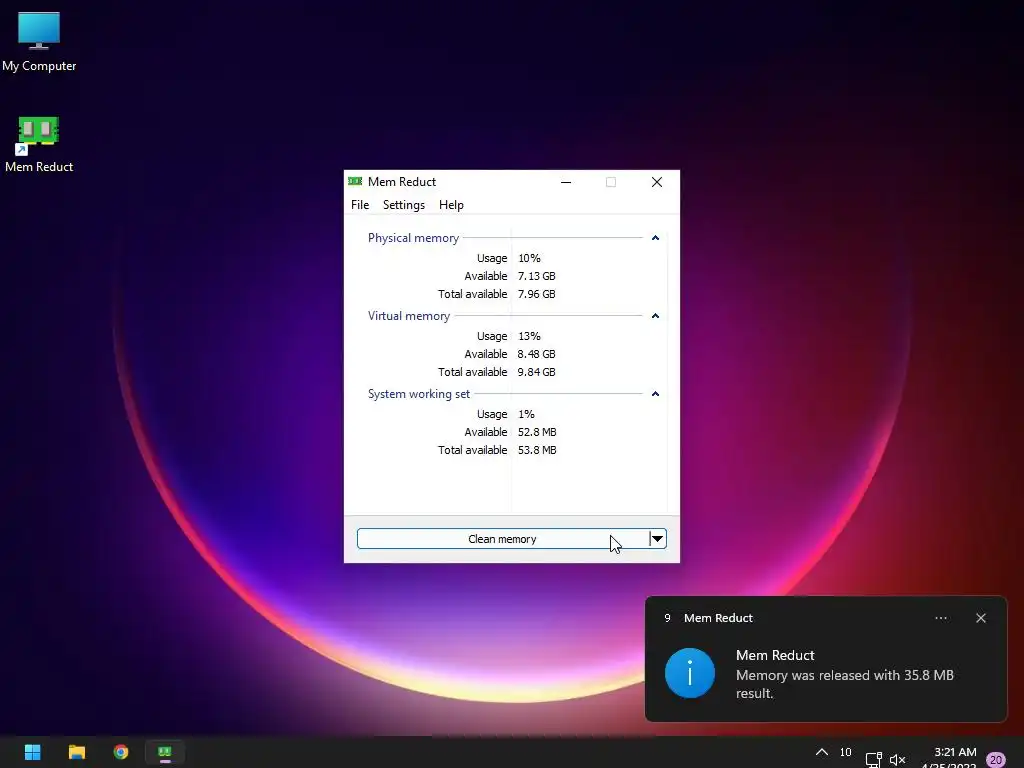
Task: Open the Clean memory dropdown arrow
Action: [x=658, y=539]
